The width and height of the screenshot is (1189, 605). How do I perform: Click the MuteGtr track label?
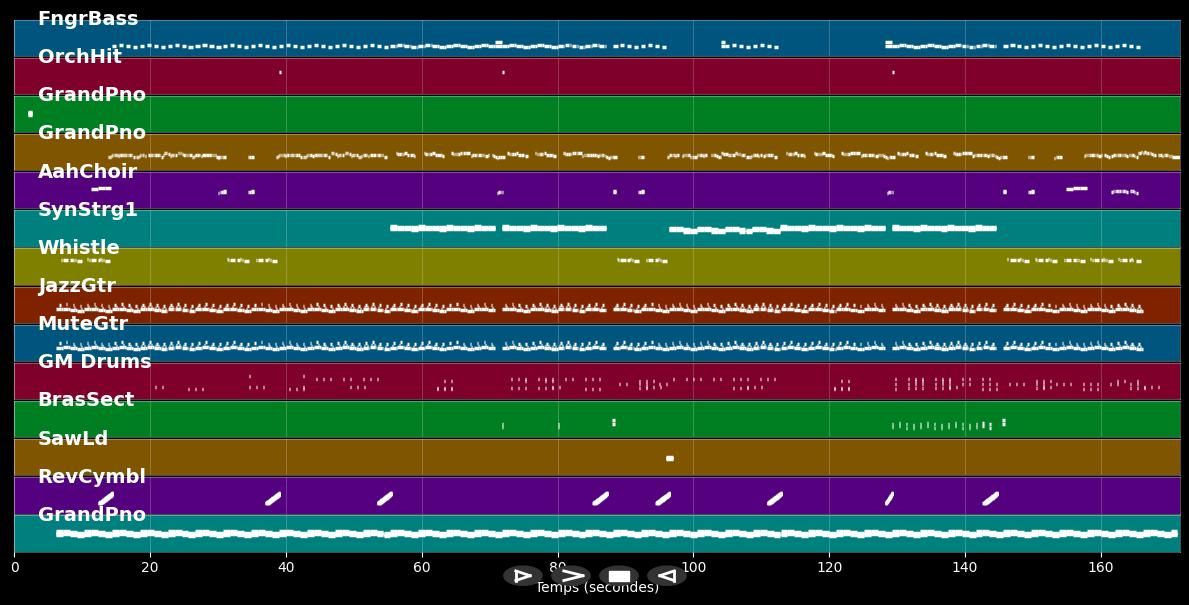[83, 324]
